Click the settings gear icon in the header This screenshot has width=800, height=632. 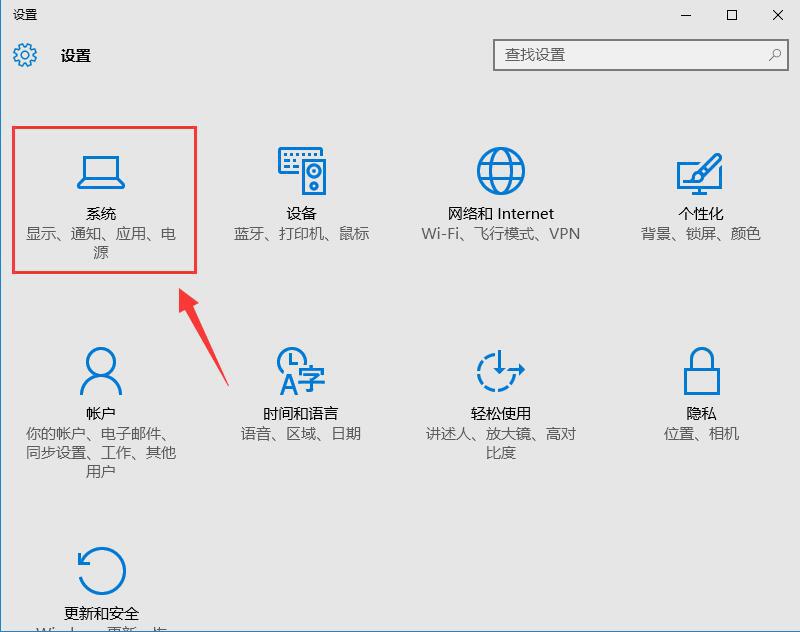coord(25,55)
